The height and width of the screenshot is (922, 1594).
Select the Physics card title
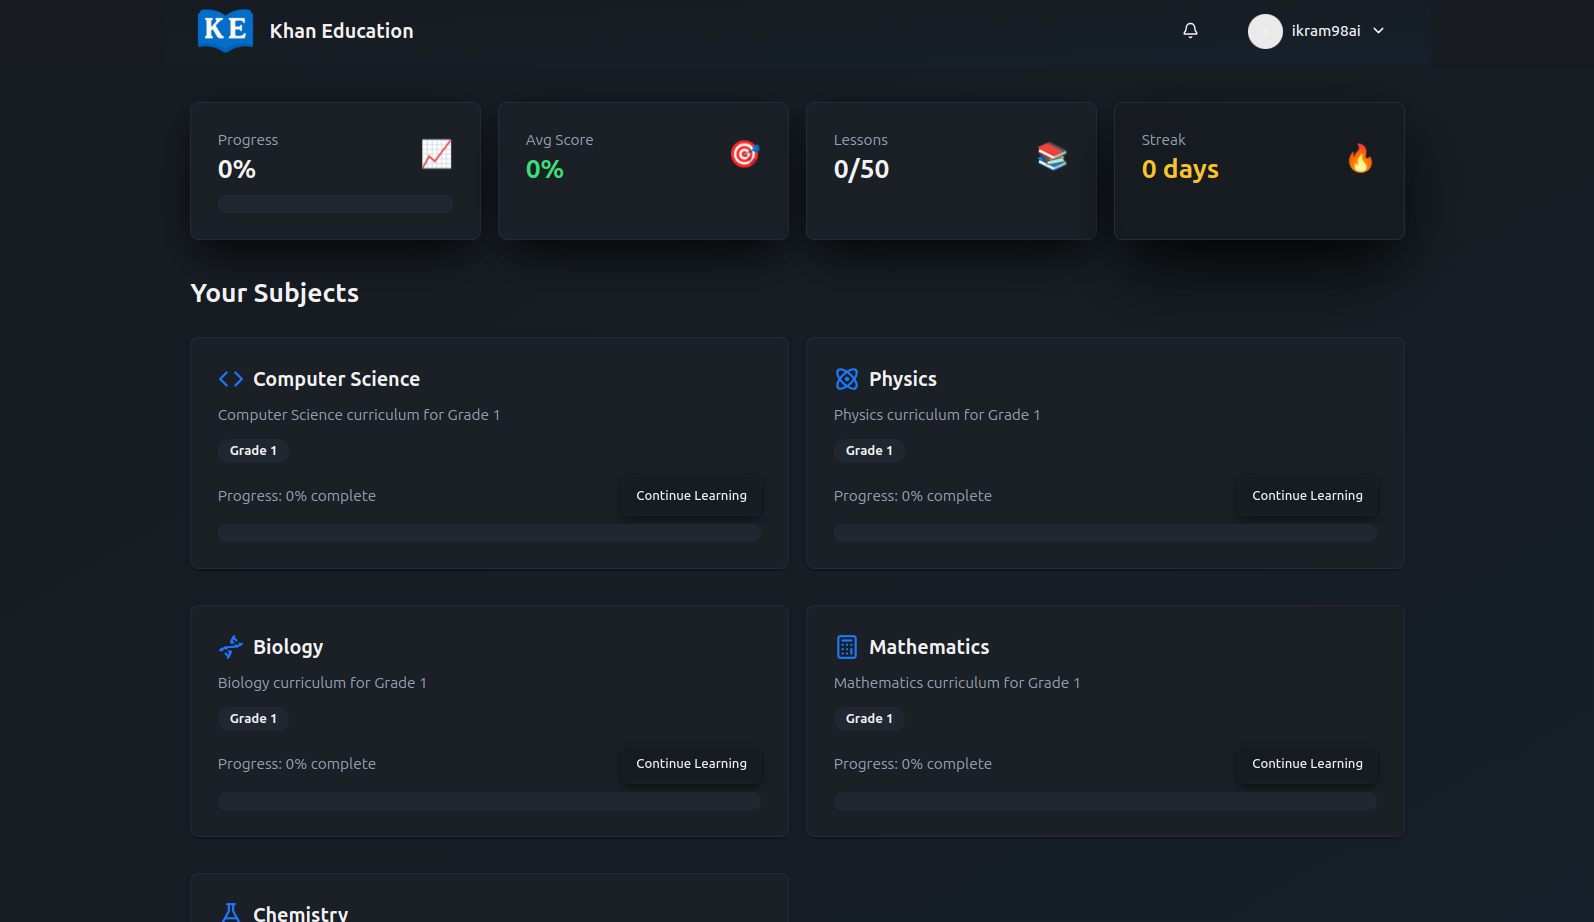[903, 379]
